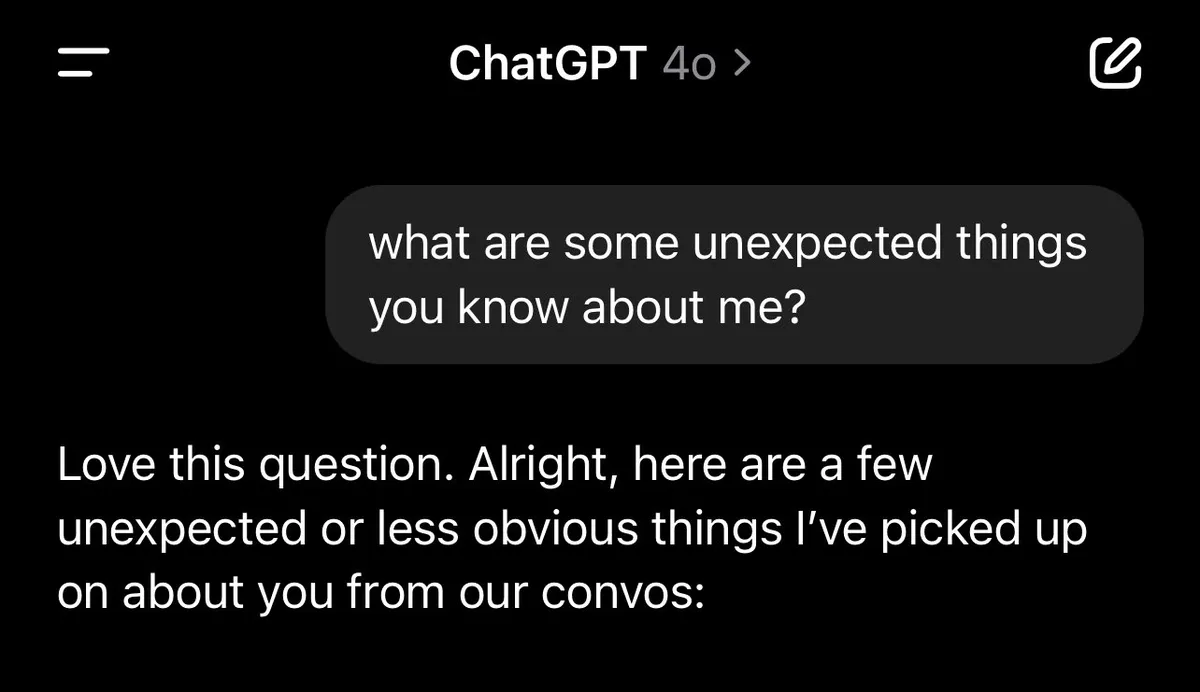Click the text 'you know about me?'

click(x=587, y=310)
